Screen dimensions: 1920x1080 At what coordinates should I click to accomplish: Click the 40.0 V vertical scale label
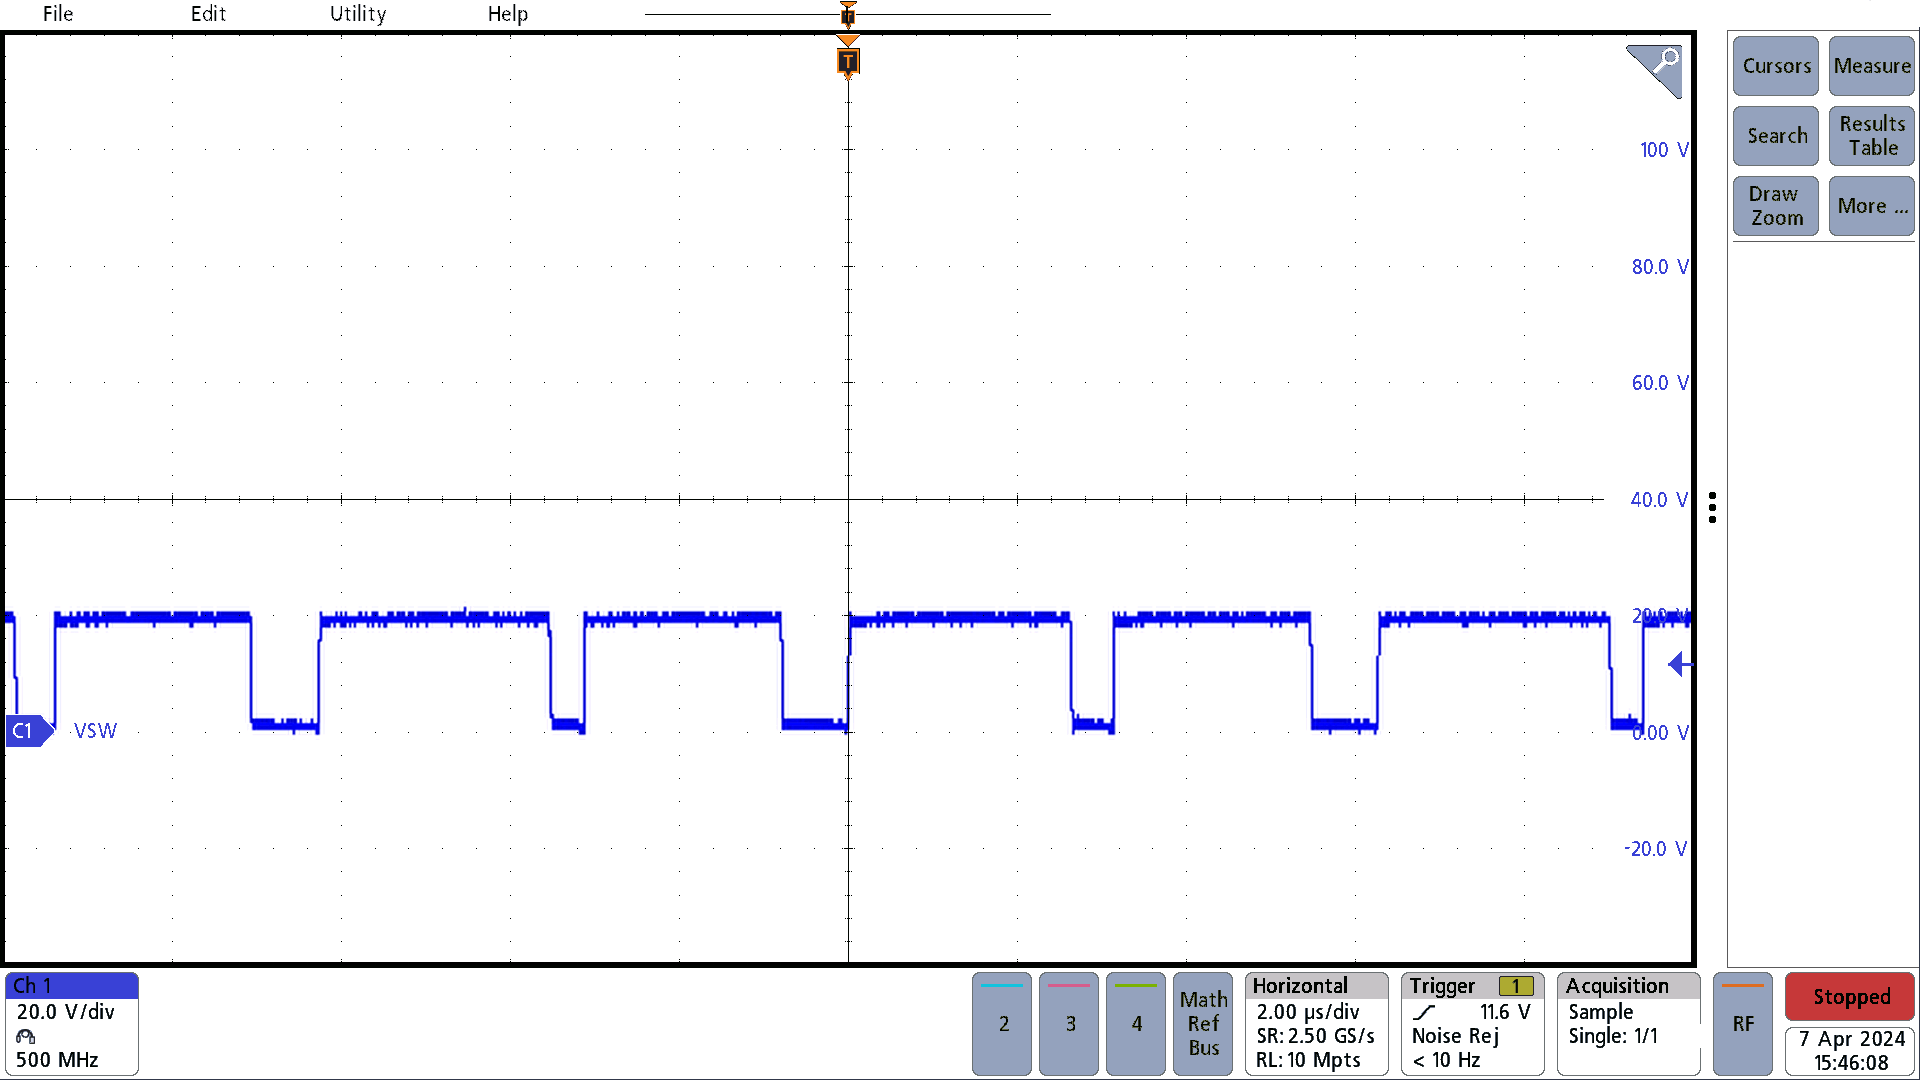pos(1659,500)
